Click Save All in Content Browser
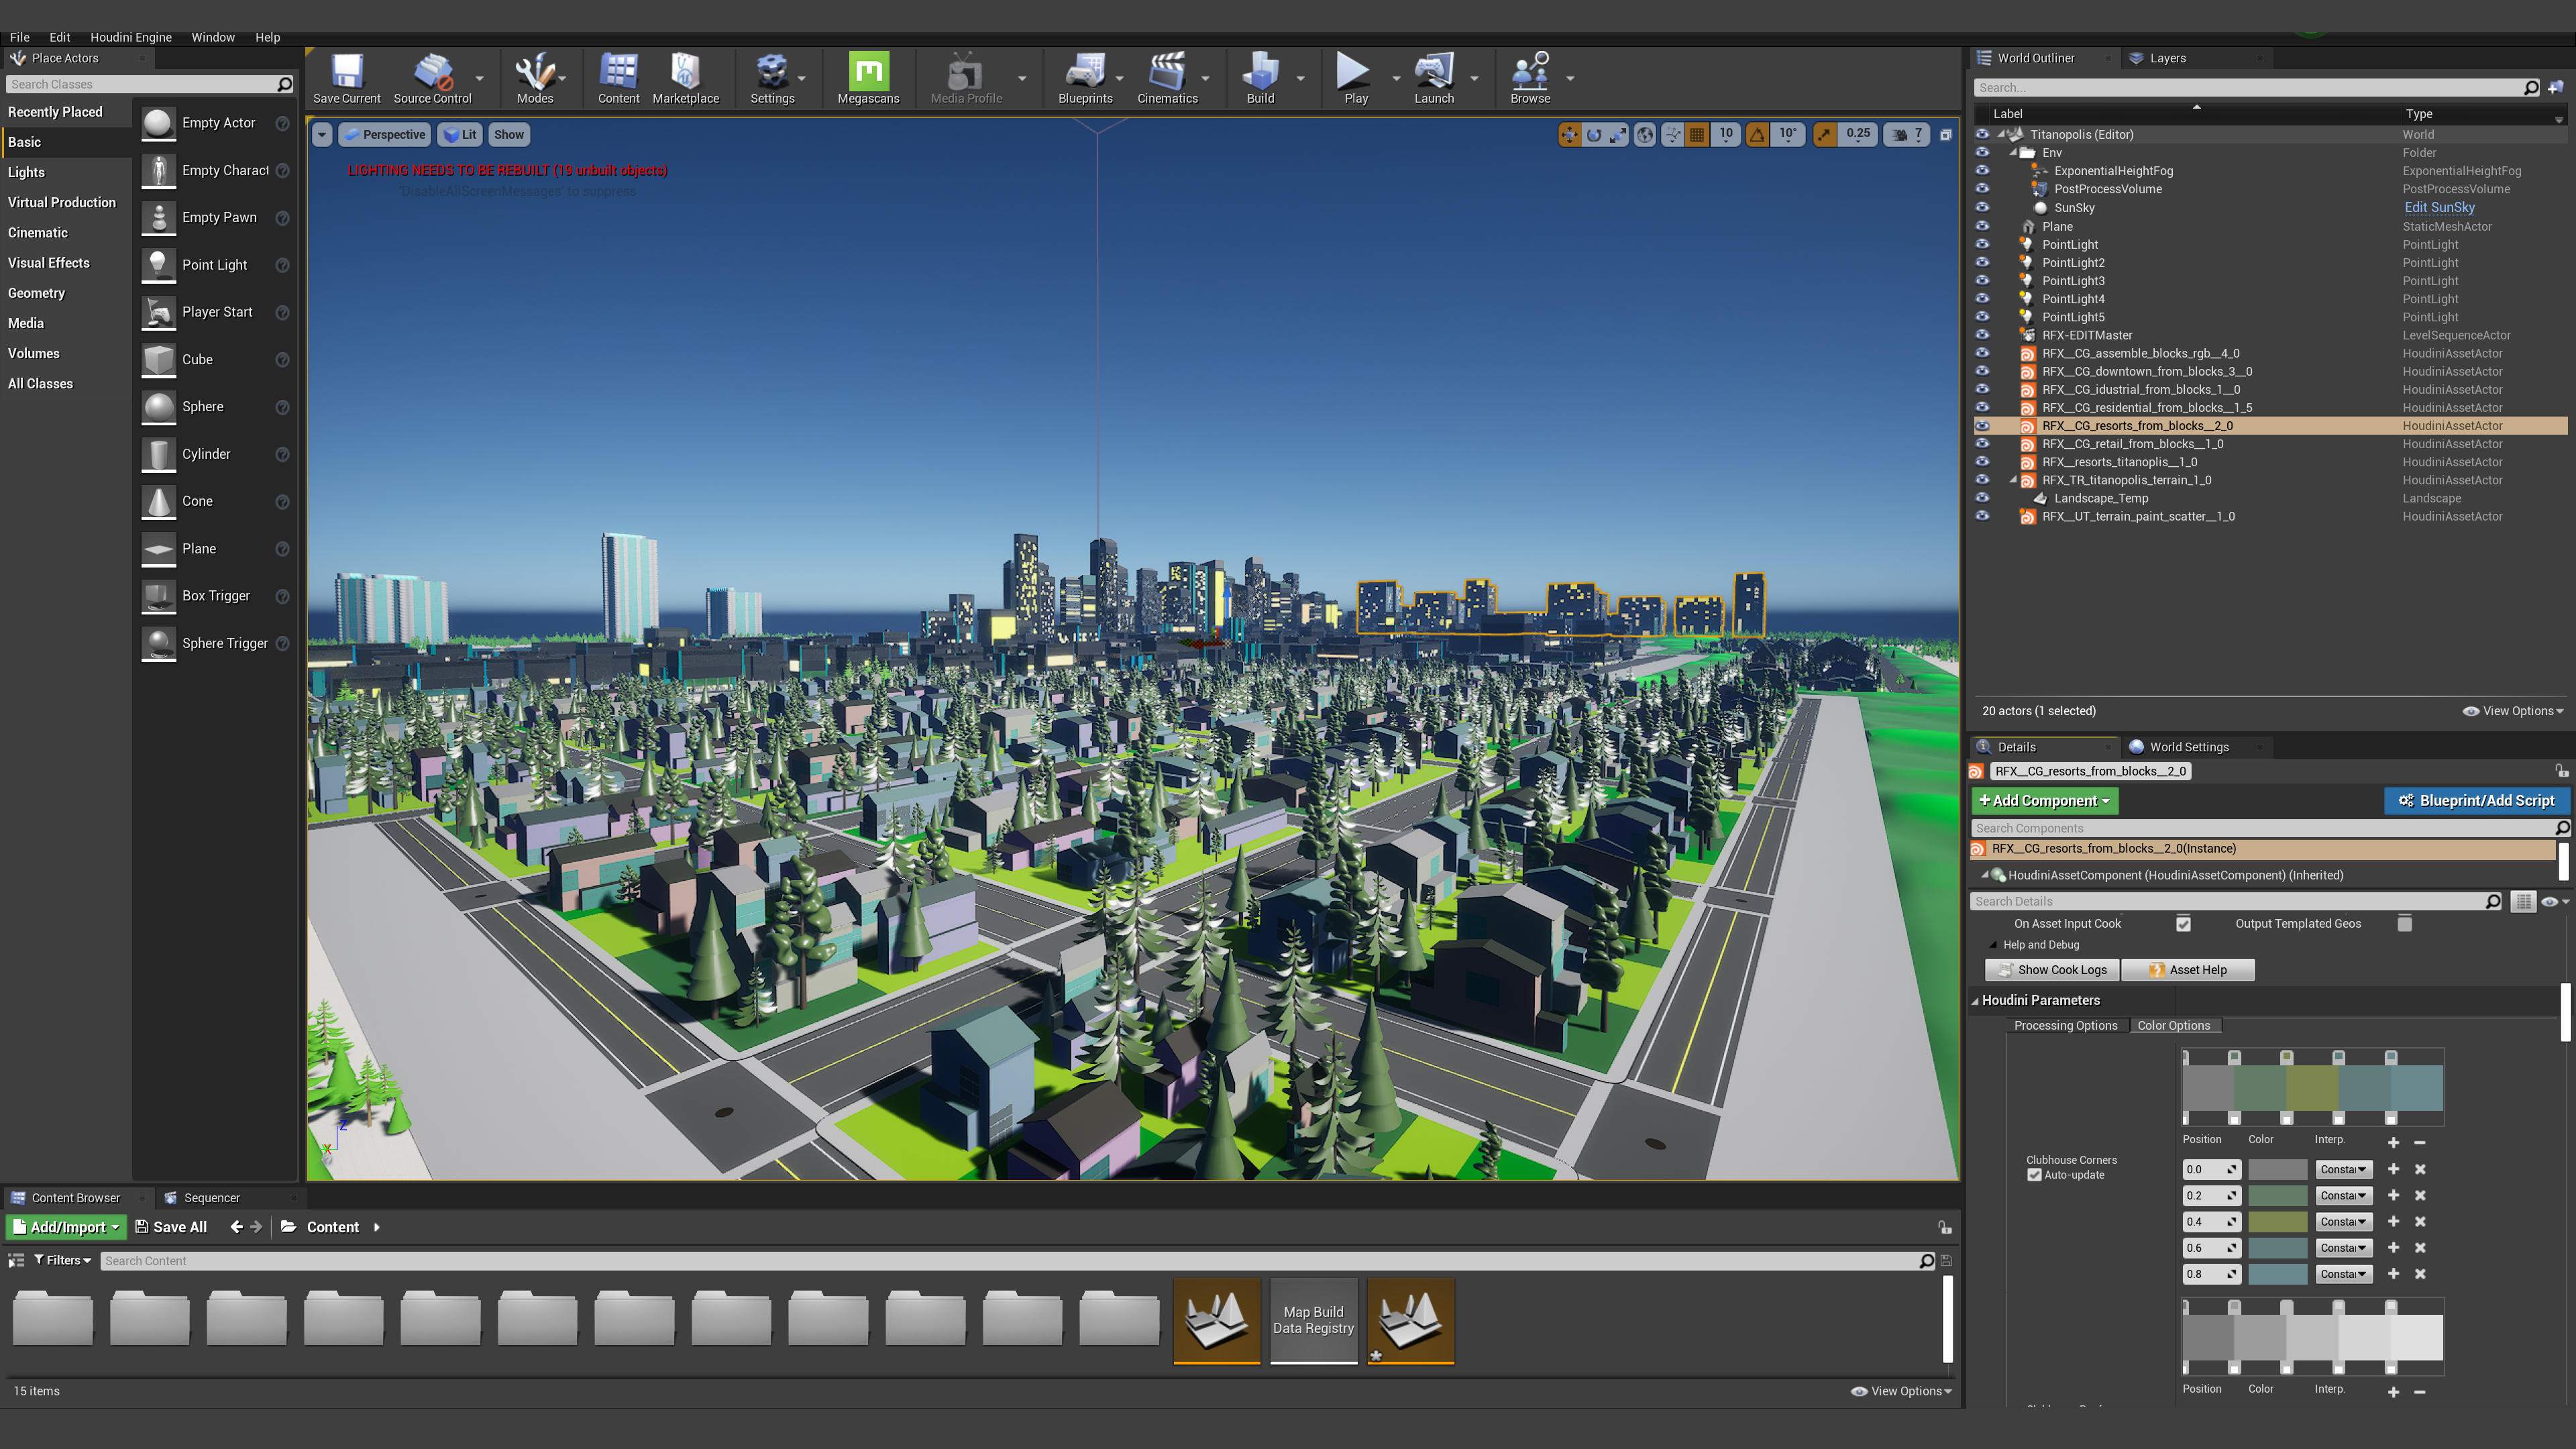 (x=171, y=1227)
